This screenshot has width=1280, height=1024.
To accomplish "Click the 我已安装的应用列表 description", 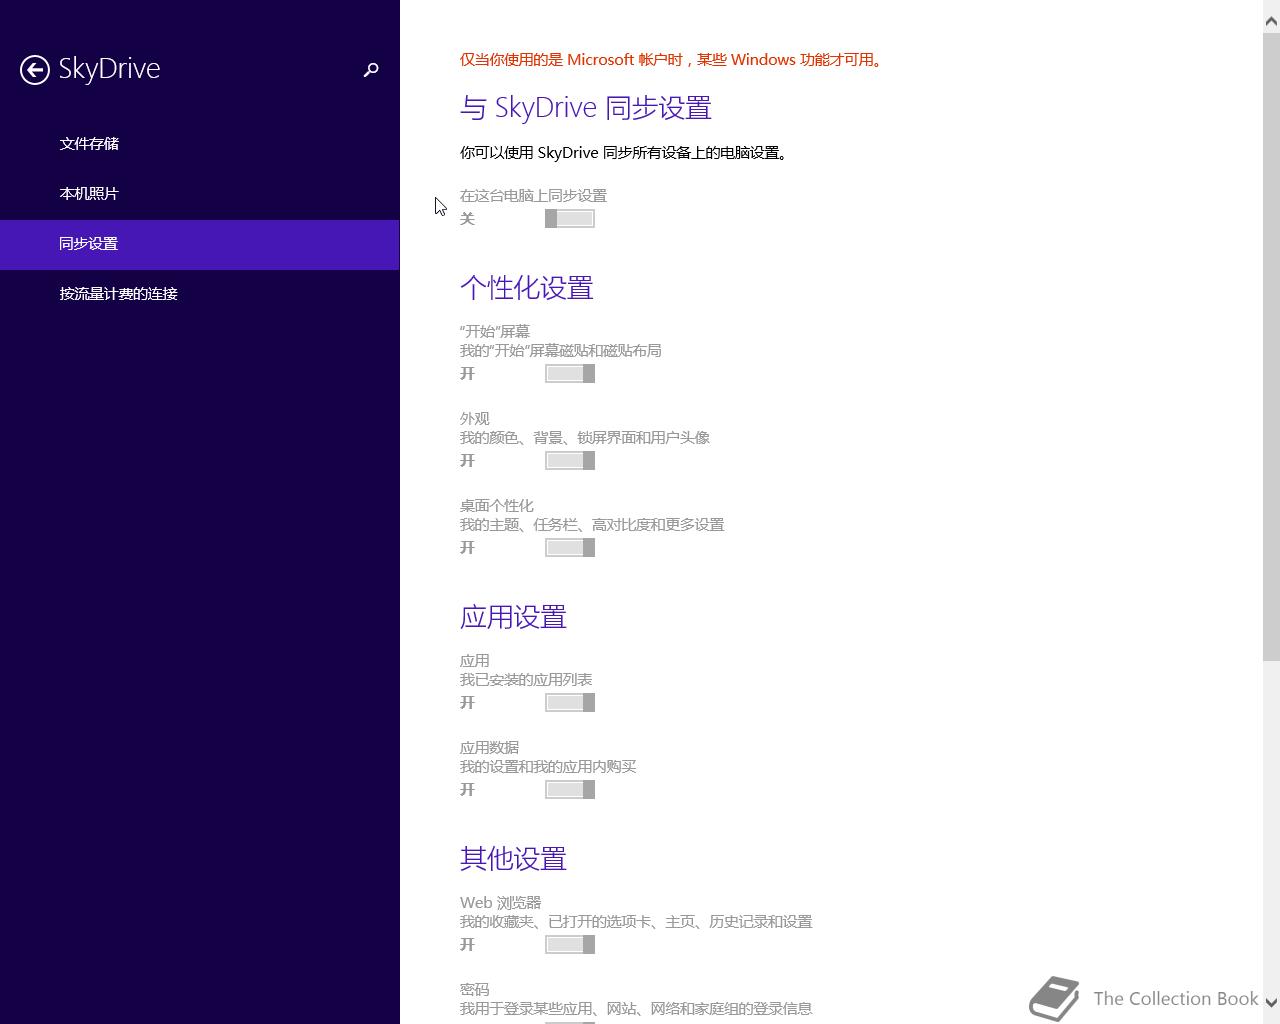I will 526,680.
